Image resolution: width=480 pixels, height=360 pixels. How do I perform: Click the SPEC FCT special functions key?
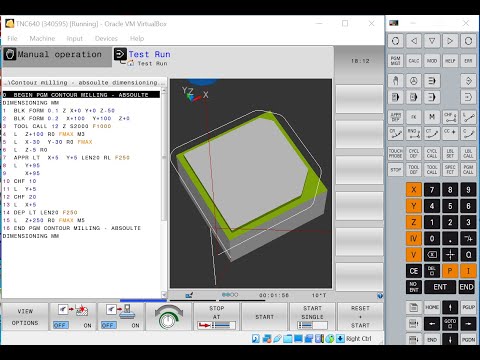(x=450, y=170)
